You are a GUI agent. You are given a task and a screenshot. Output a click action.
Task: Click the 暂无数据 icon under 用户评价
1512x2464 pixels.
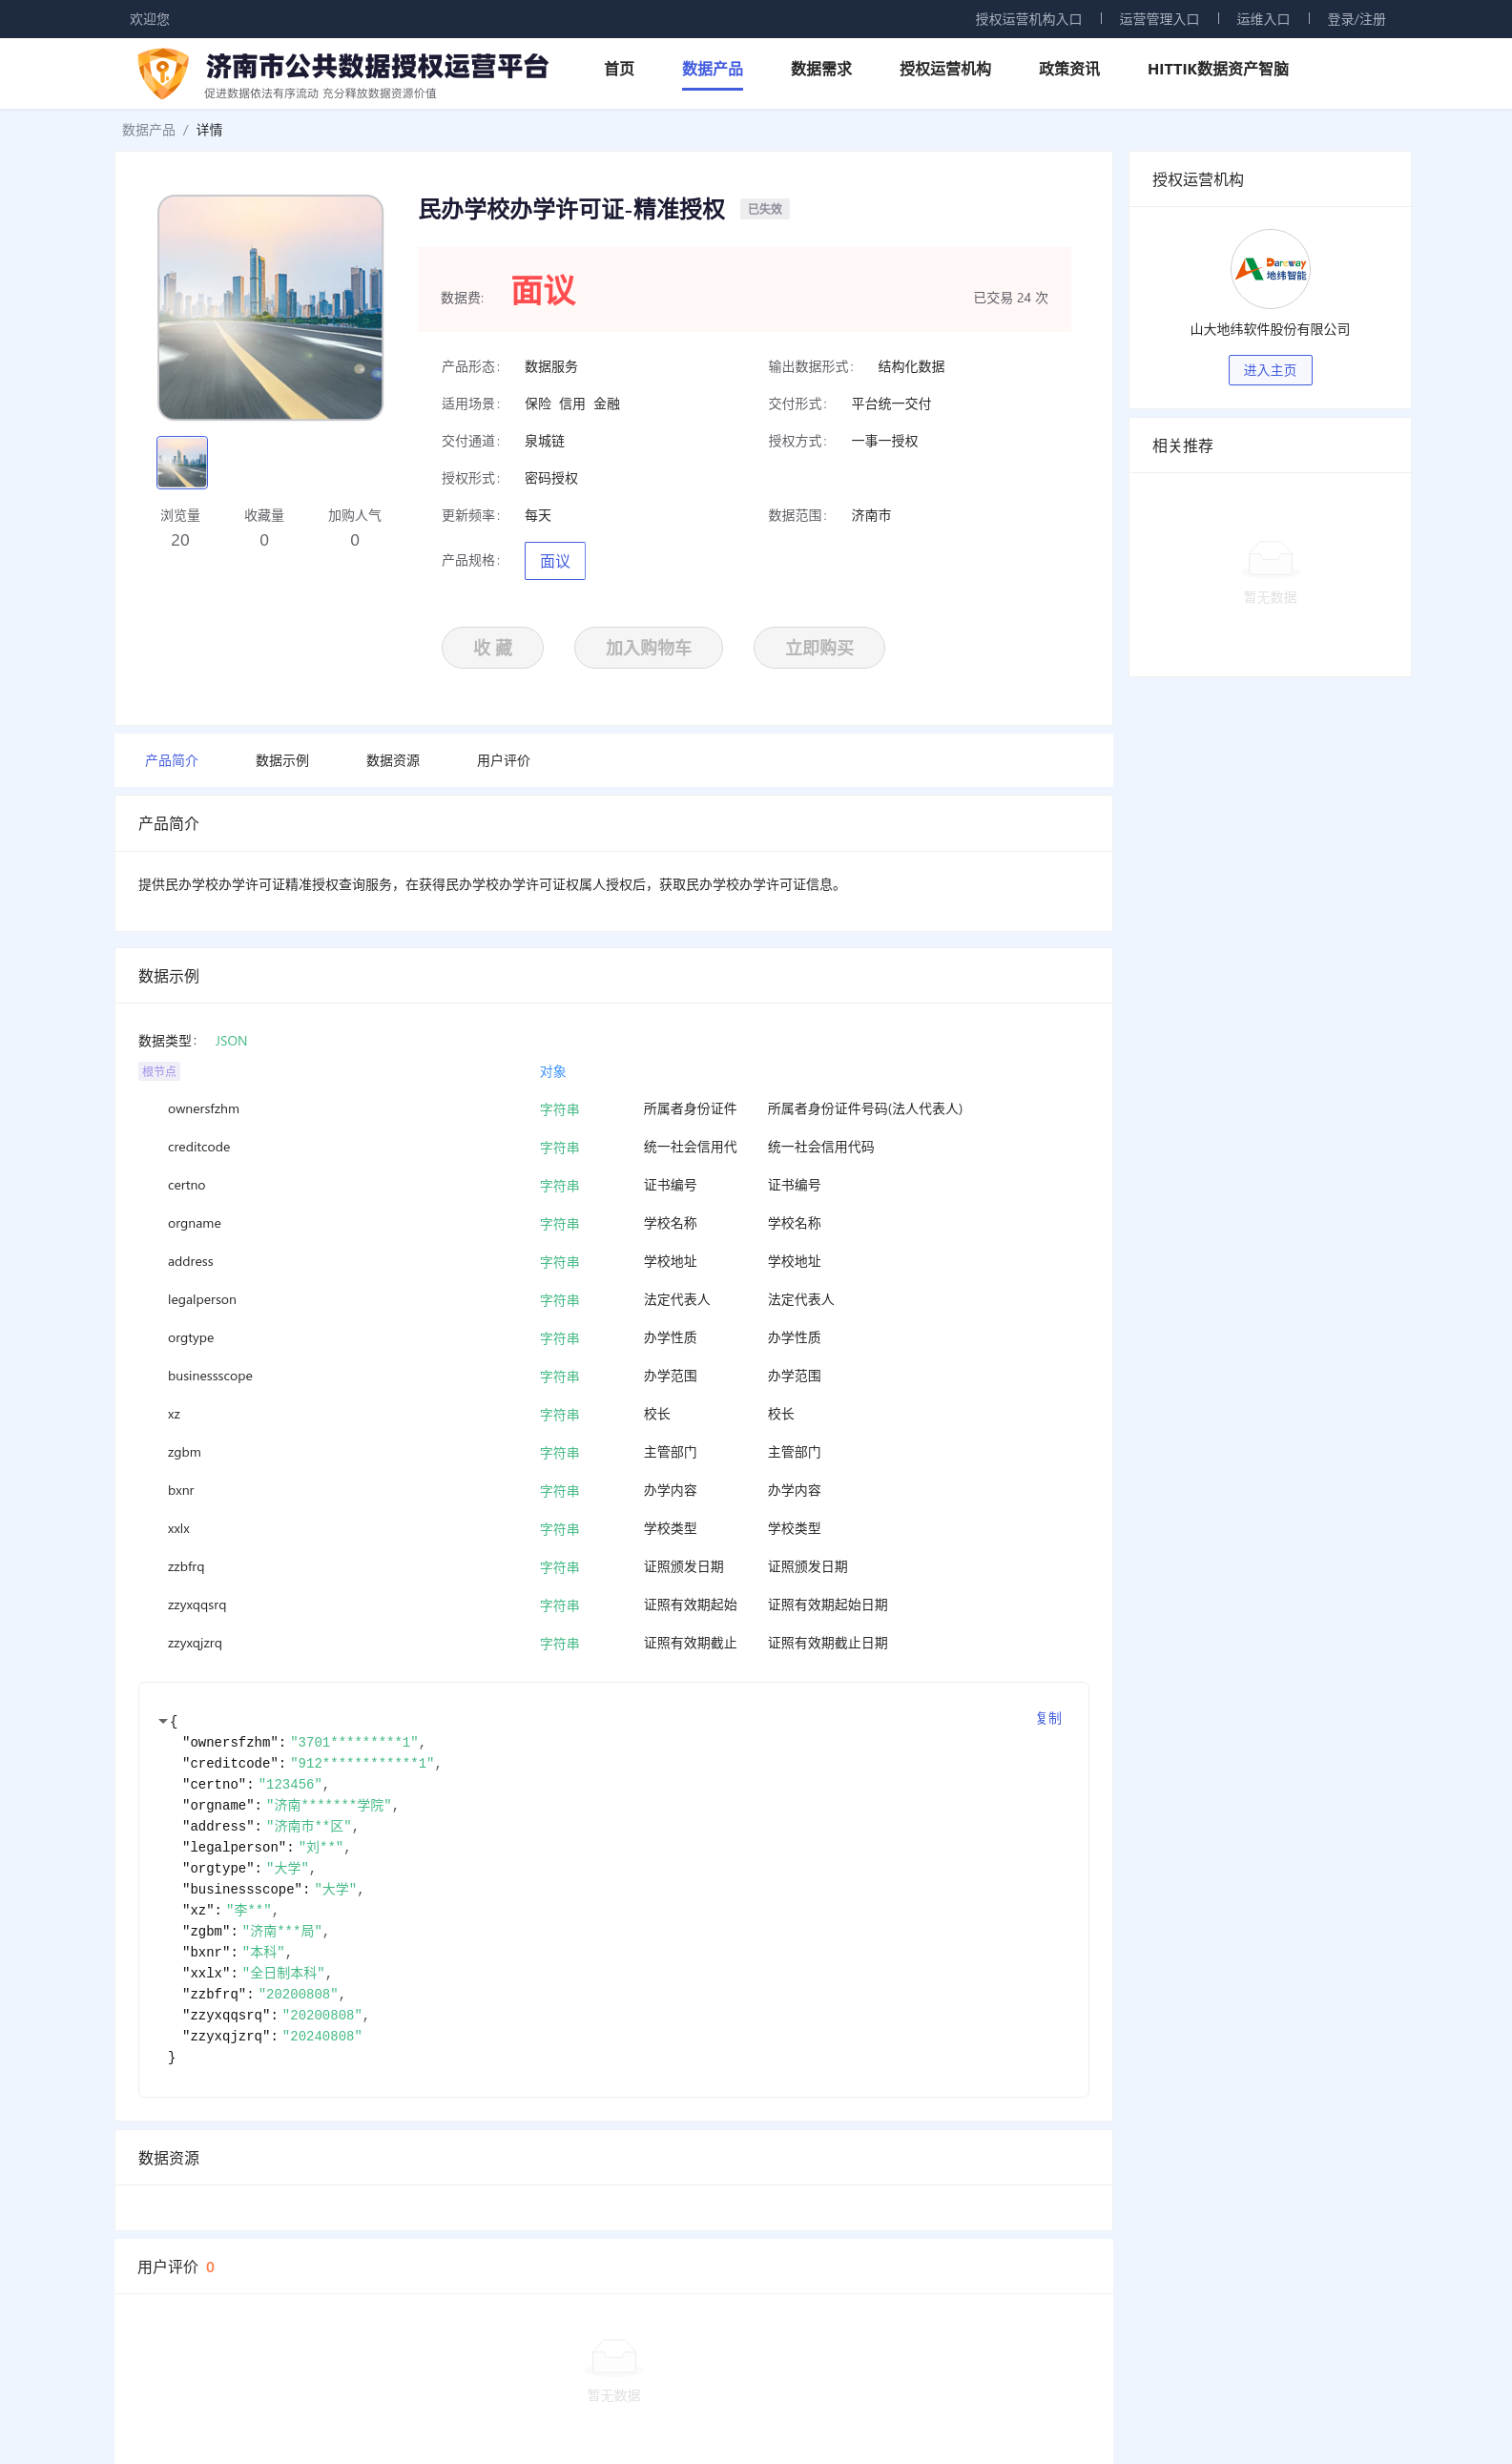coord(613,2356)
